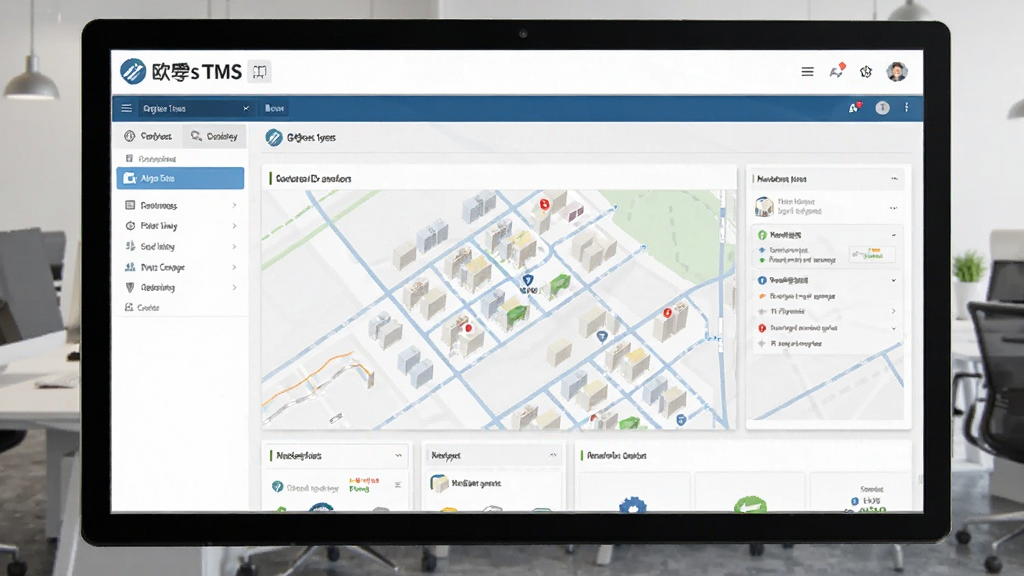Click the red alert icon in the right panel list
1024x576 pixels.
tap(762, 328)
